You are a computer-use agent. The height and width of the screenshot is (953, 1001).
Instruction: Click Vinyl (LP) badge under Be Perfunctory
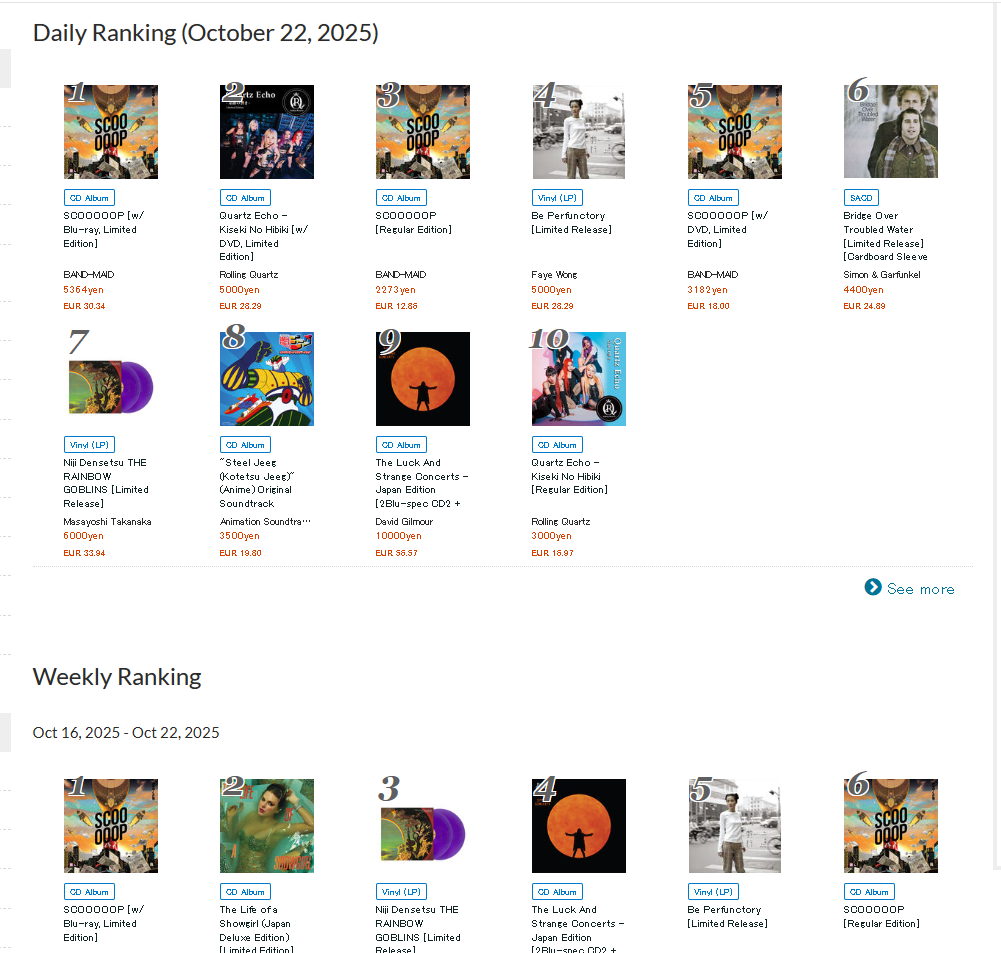[557, 198]
